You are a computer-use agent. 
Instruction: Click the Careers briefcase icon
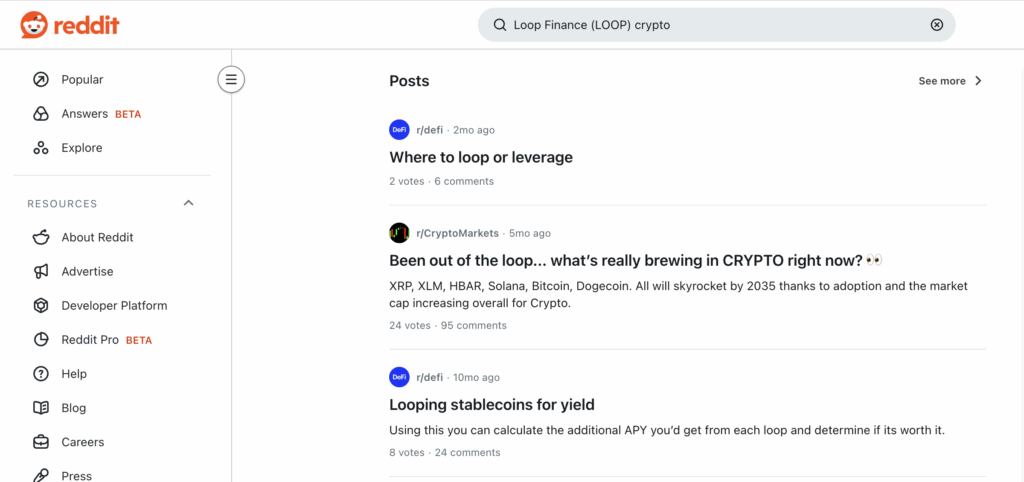(x=41, y=442)
